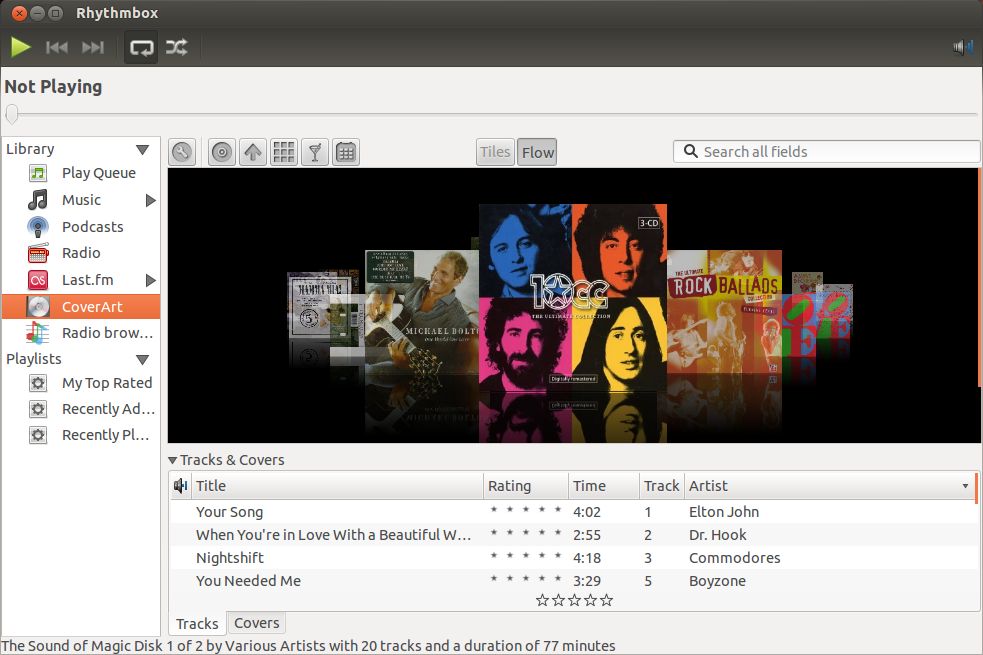
Task: Select the CoverArt disc icon
Action: [x=38, y=307]
